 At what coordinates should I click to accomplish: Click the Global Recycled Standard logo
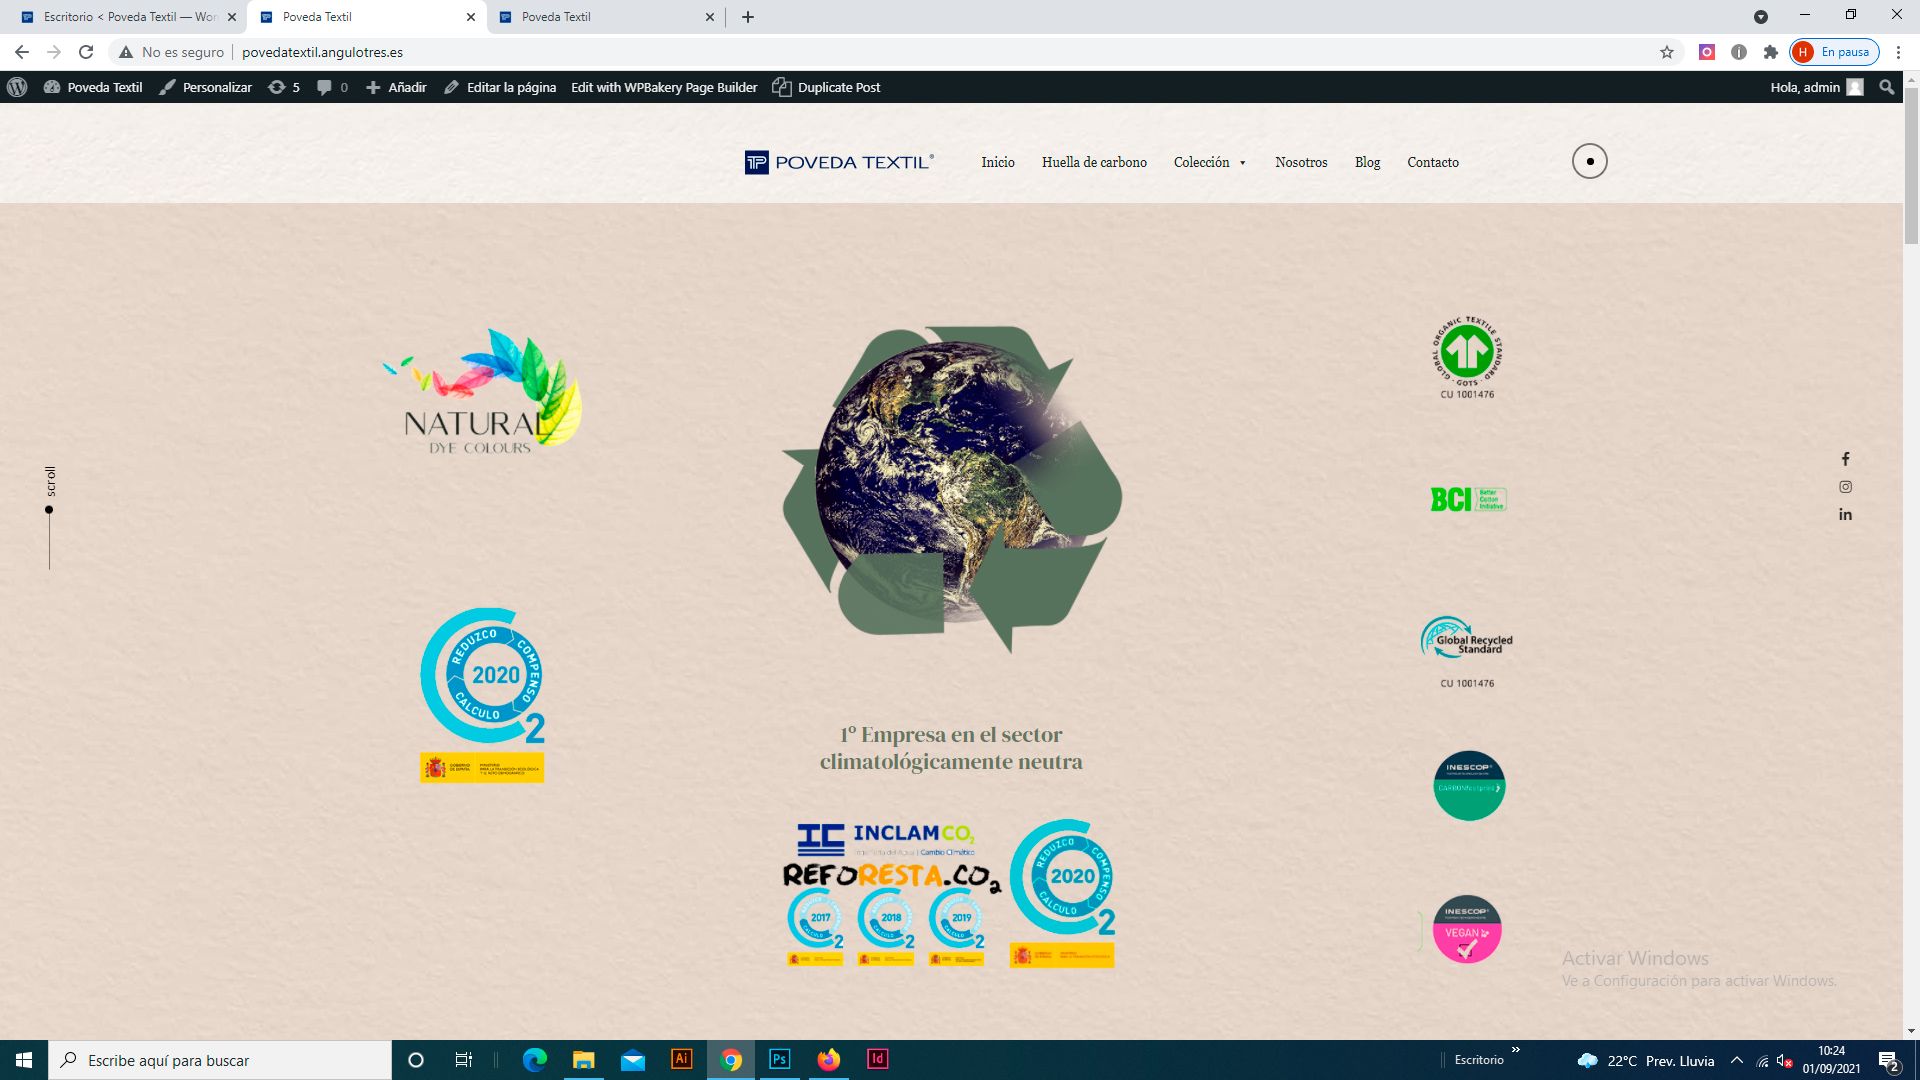pyautogui.click(x=1467, y=651)
